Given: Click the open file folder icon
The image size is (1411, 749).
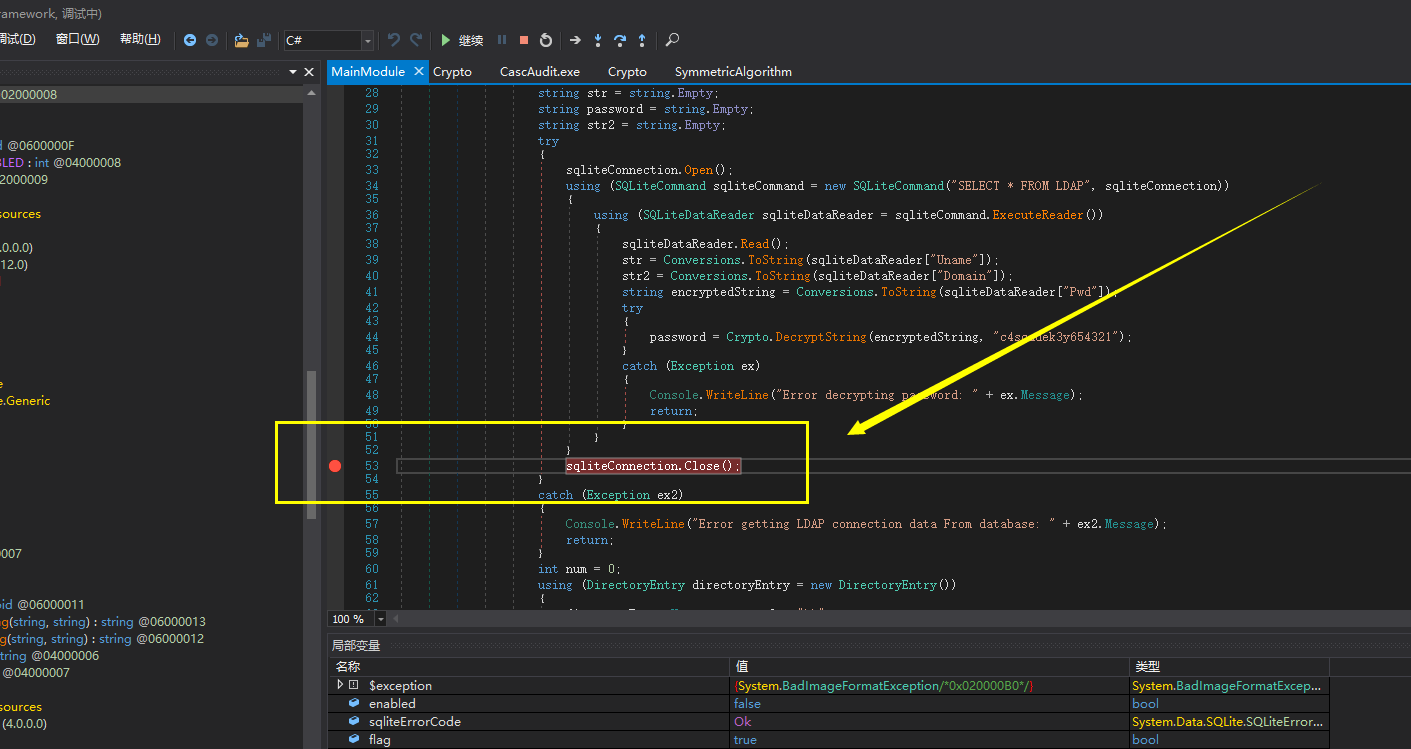Looking at the screenshot, I should pyautogui.click(x=241, y=40).
